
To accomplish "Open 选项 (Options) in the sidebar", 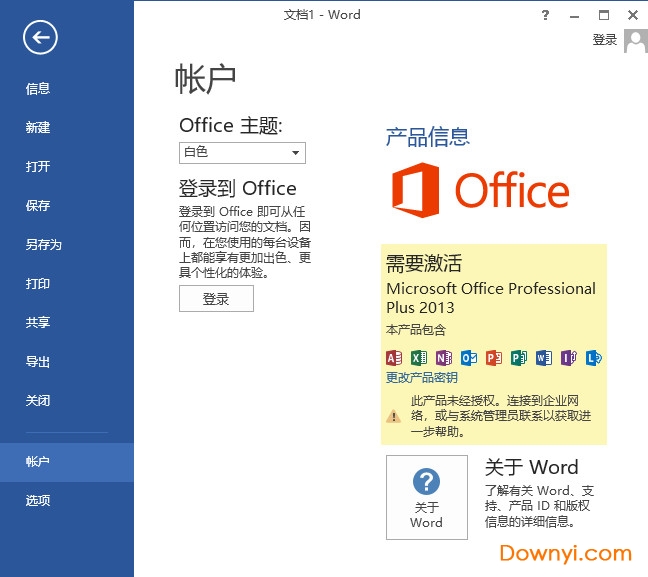I will [38, 501].
